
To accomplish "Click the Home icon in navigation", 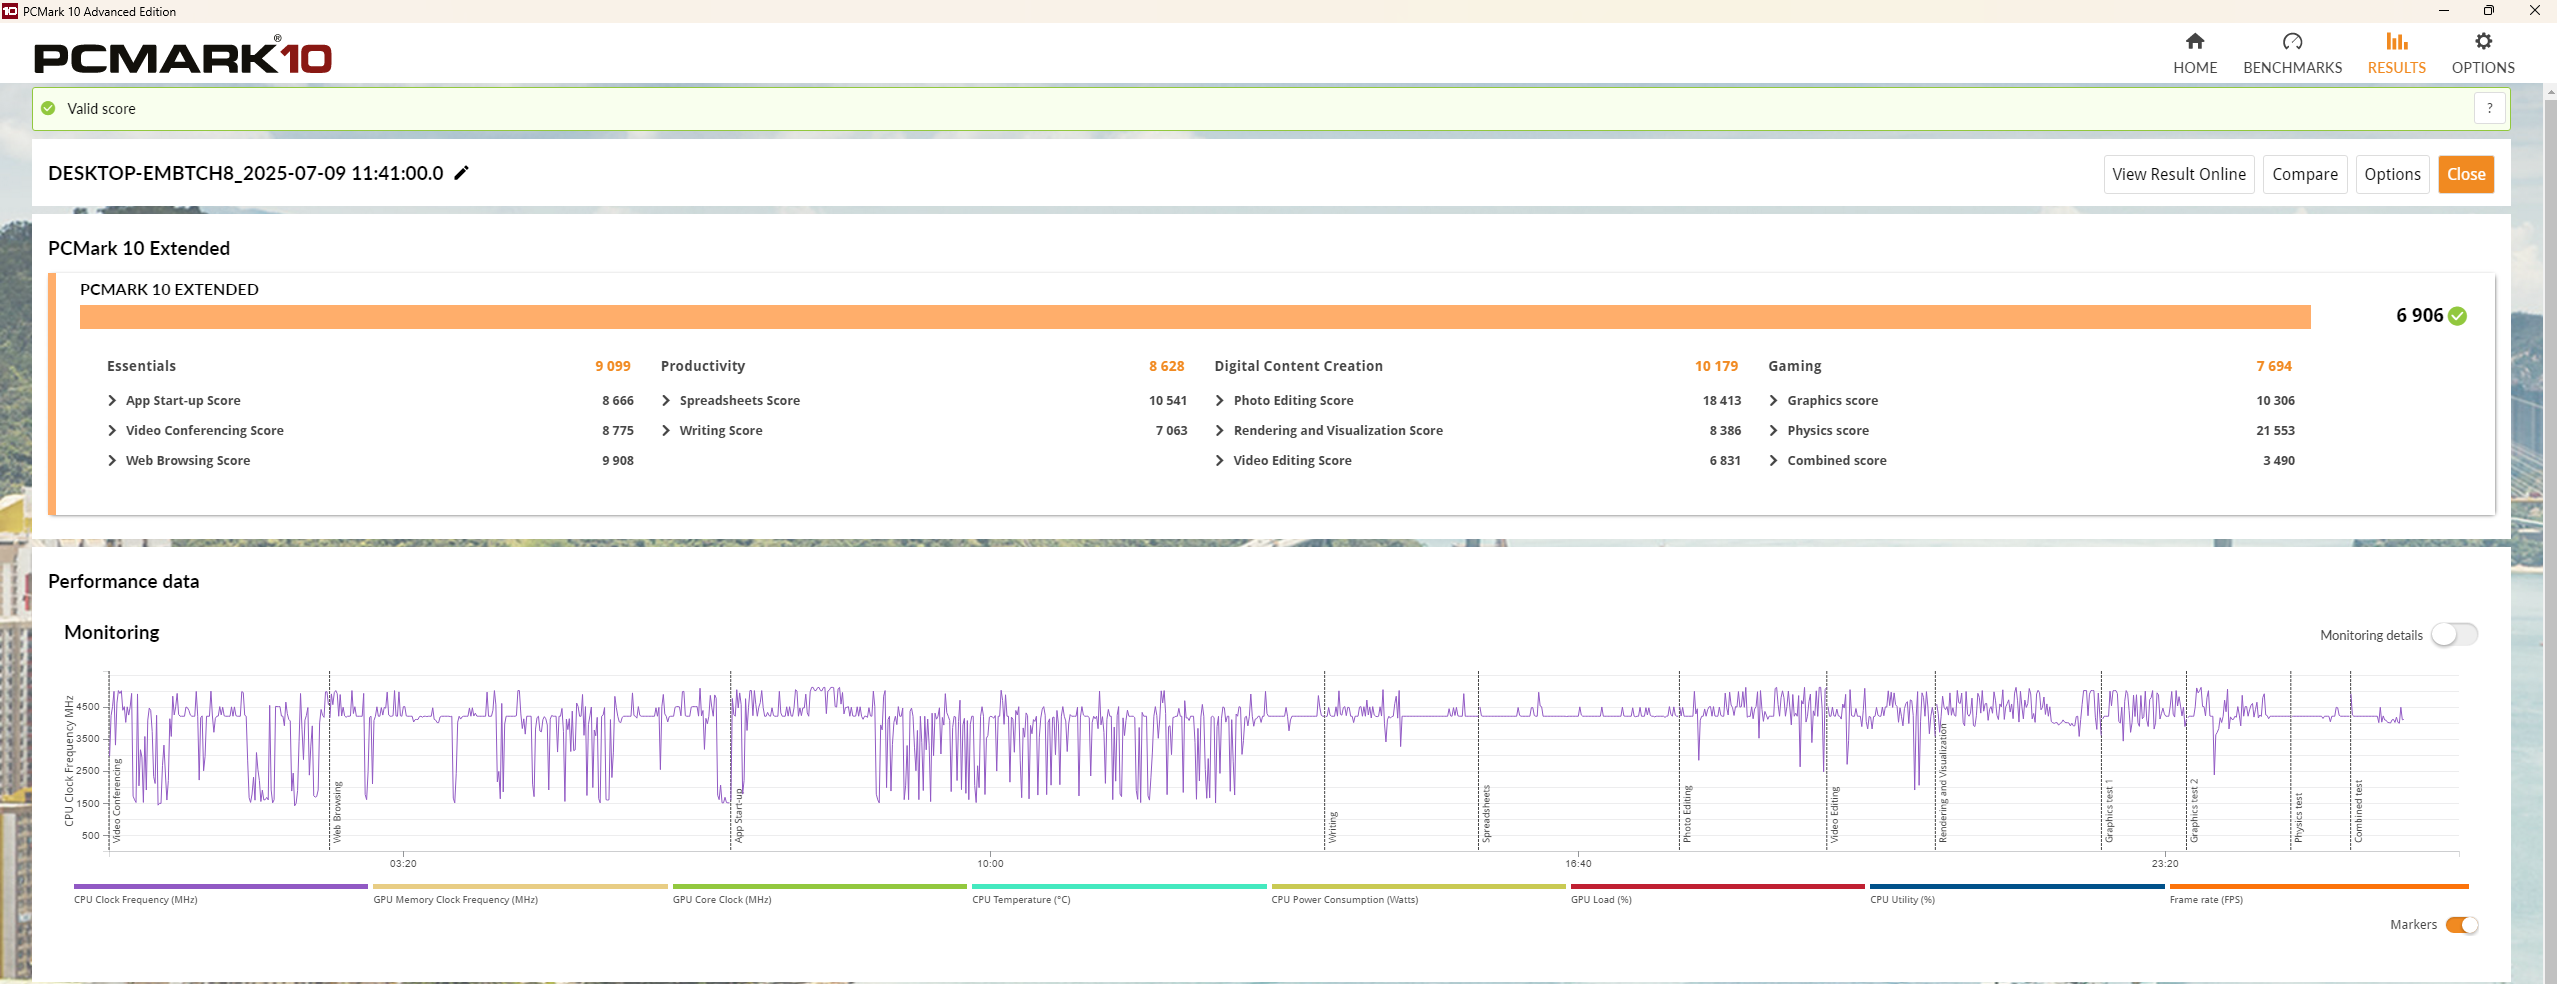I will [x=2194, y=41].
